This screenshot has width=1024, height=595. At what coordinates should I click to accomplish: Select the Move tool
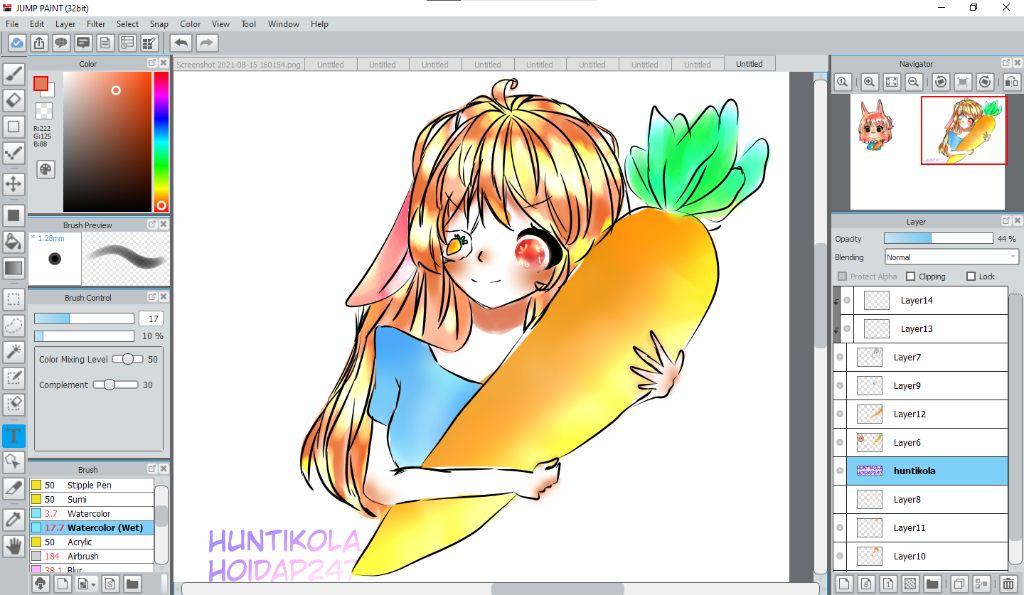14,184
